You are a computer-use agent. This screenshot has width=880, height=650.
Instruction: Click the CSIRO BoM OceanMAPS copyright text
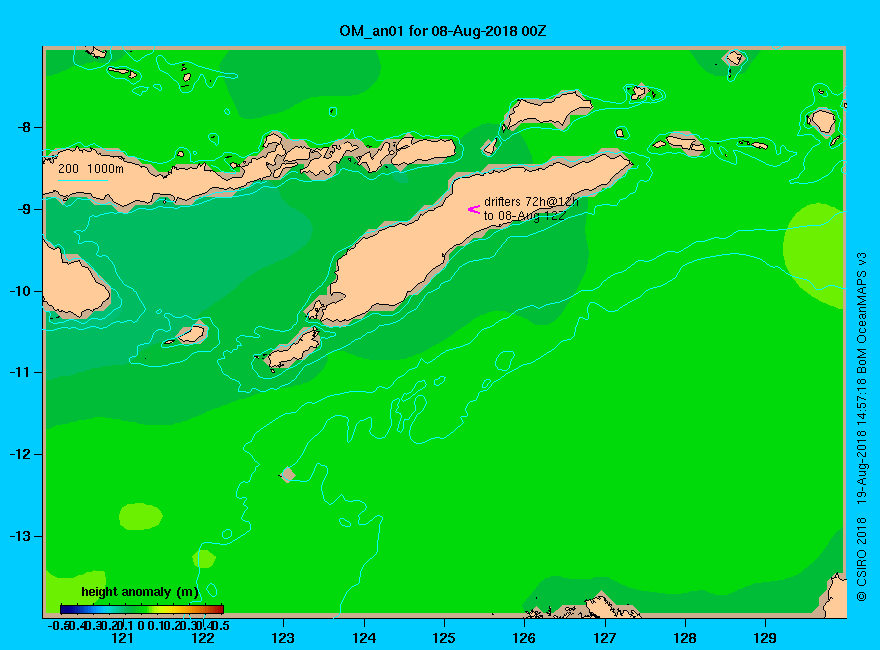(x=862, y=427)
